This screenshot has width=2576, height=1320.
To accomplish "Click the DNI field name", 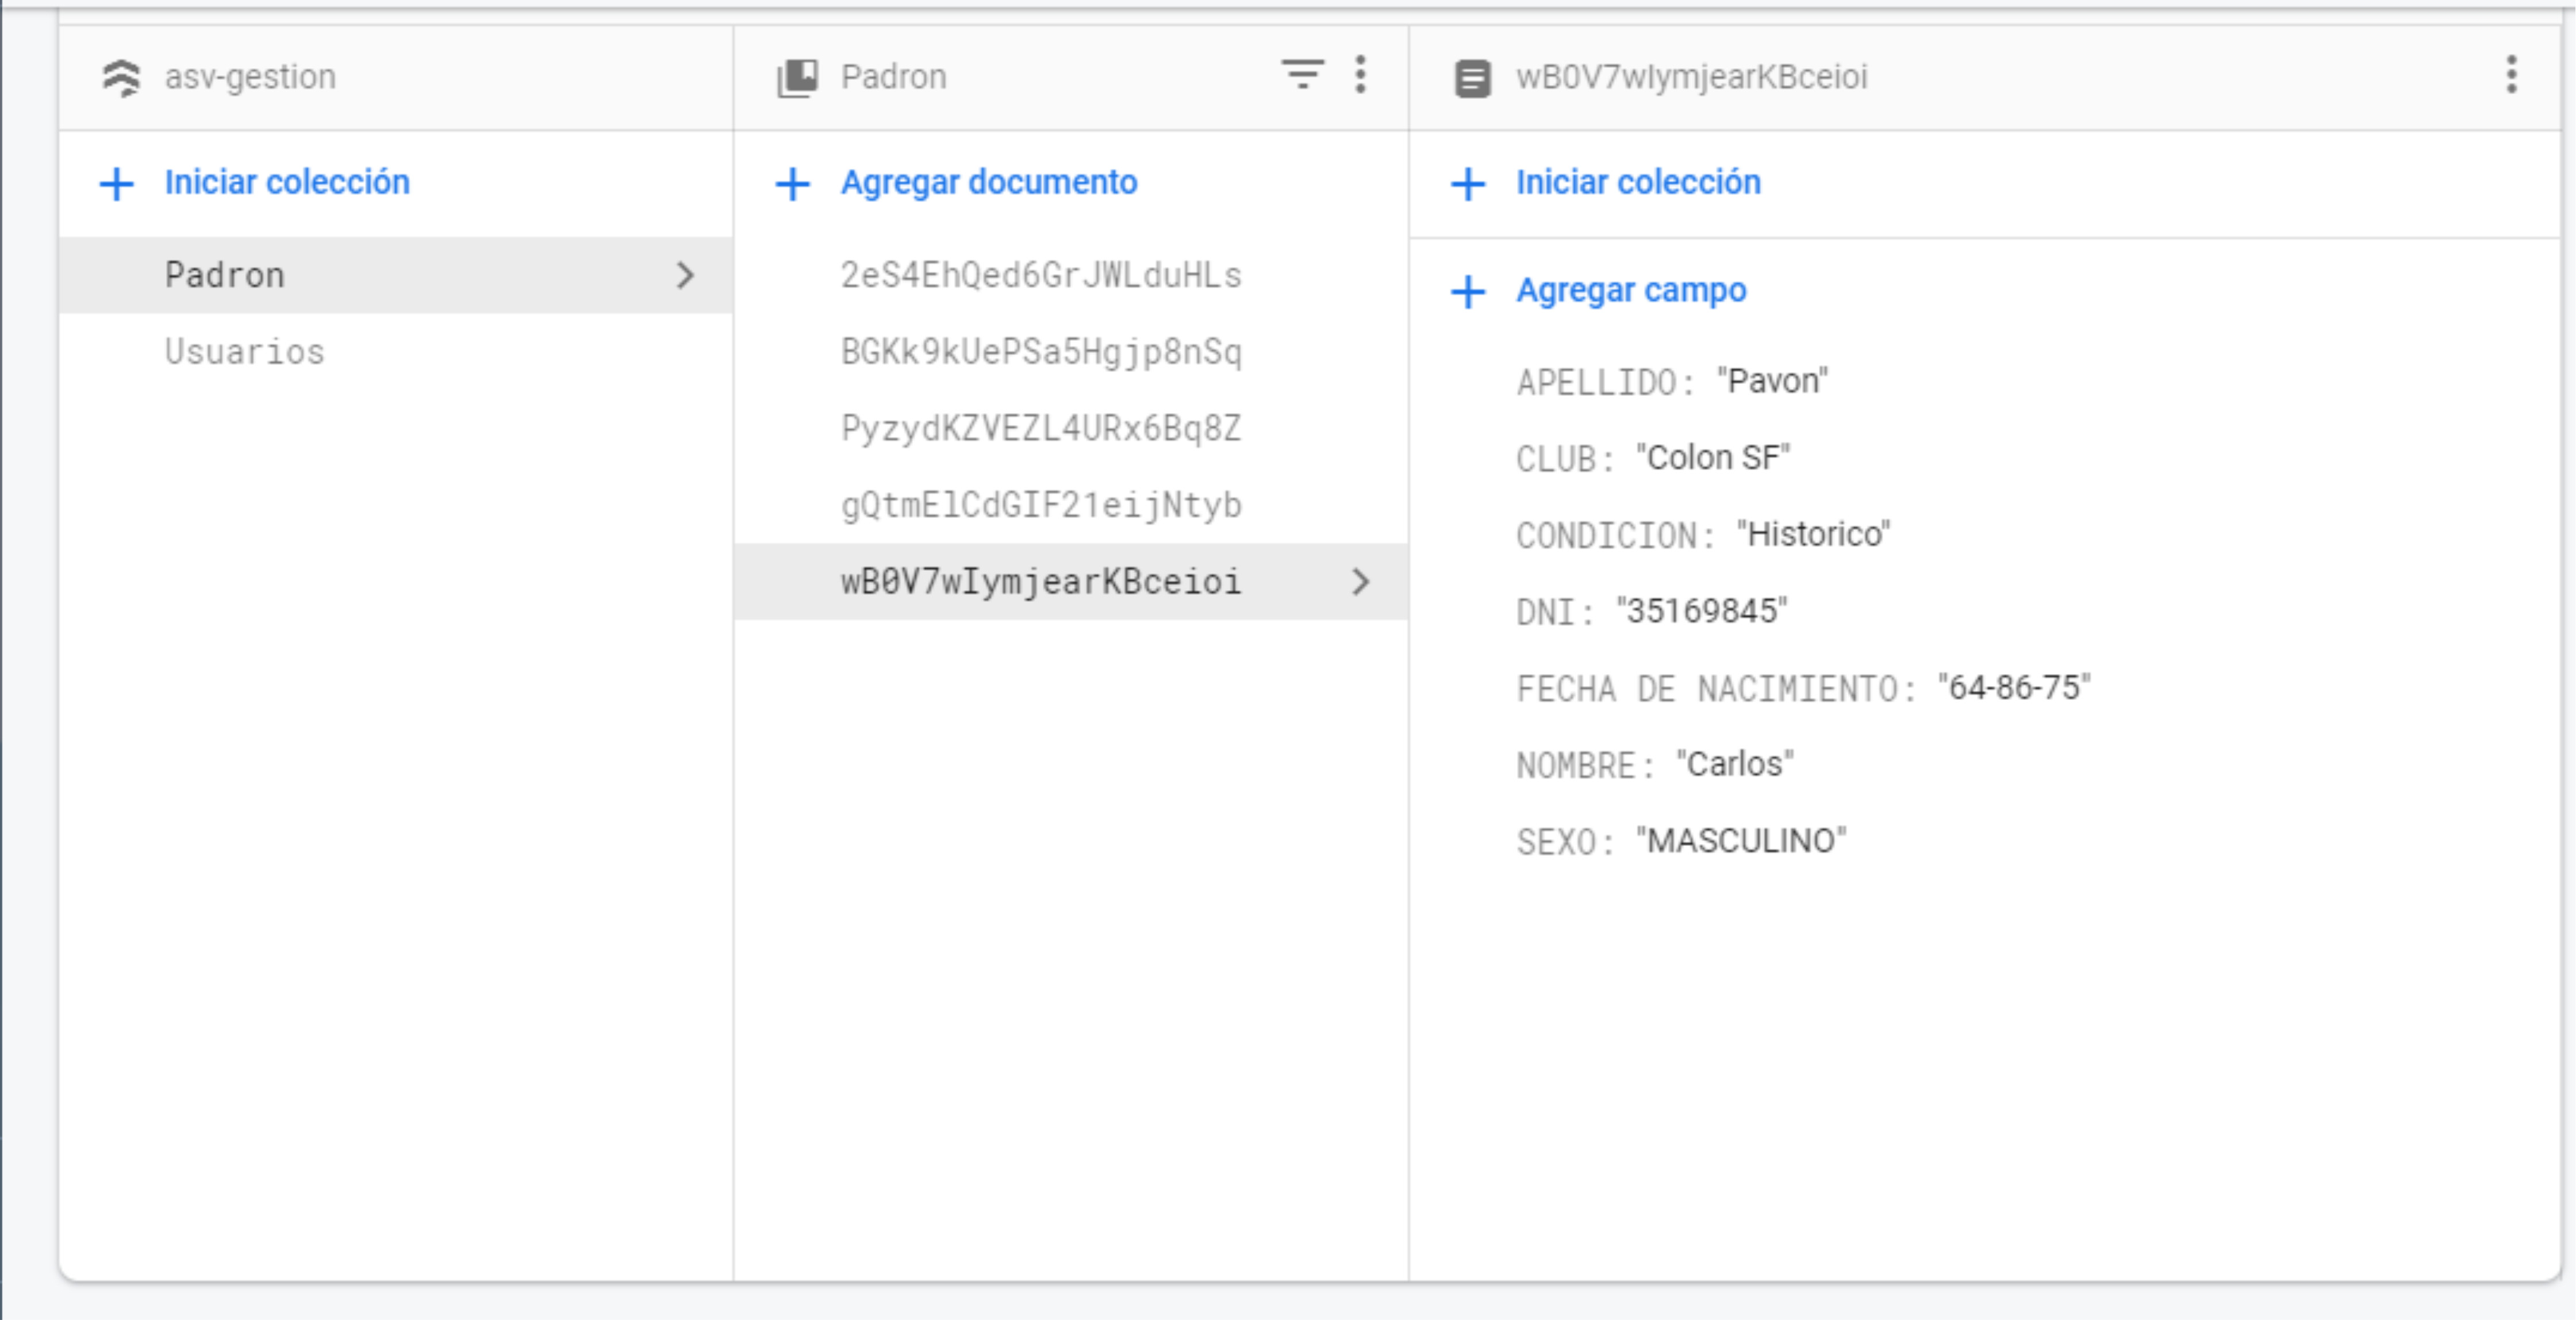I will pos(1555,612).
